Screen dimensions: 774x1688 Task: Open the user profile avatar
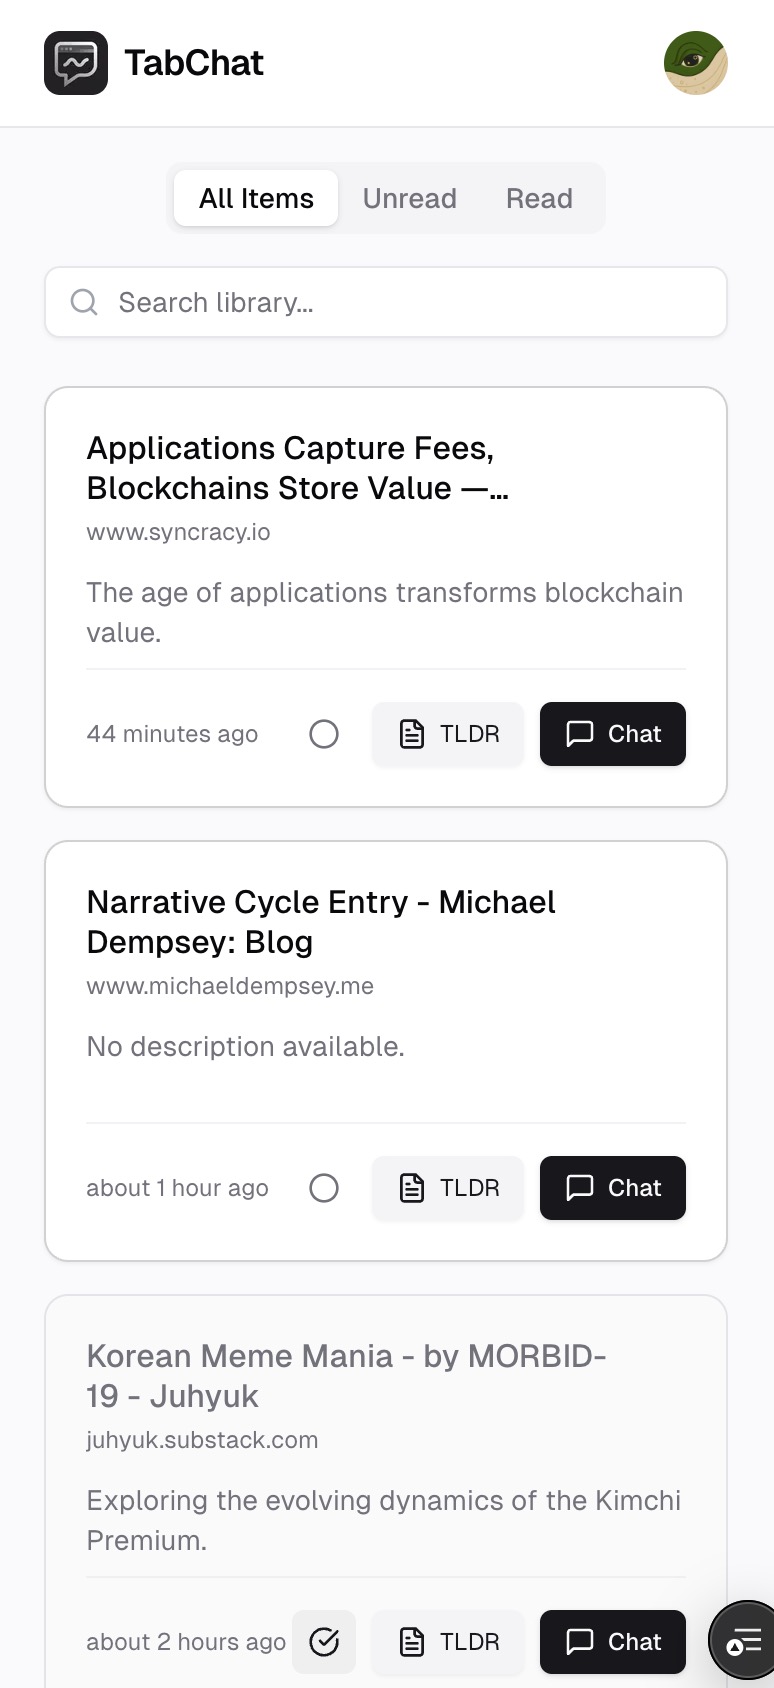[x=695, y=63]
